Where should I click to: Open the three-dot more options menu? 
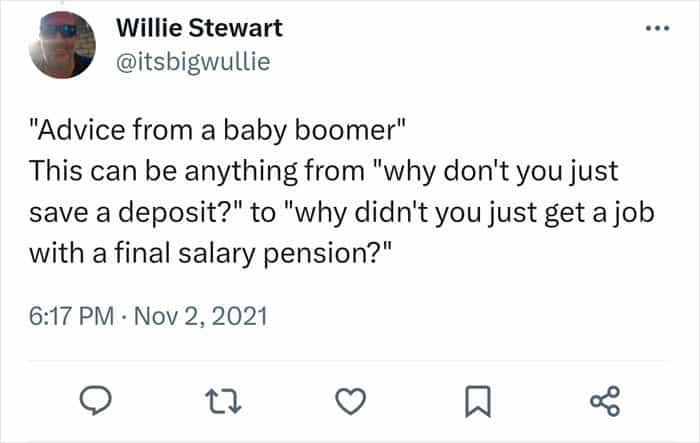point(655,27)
